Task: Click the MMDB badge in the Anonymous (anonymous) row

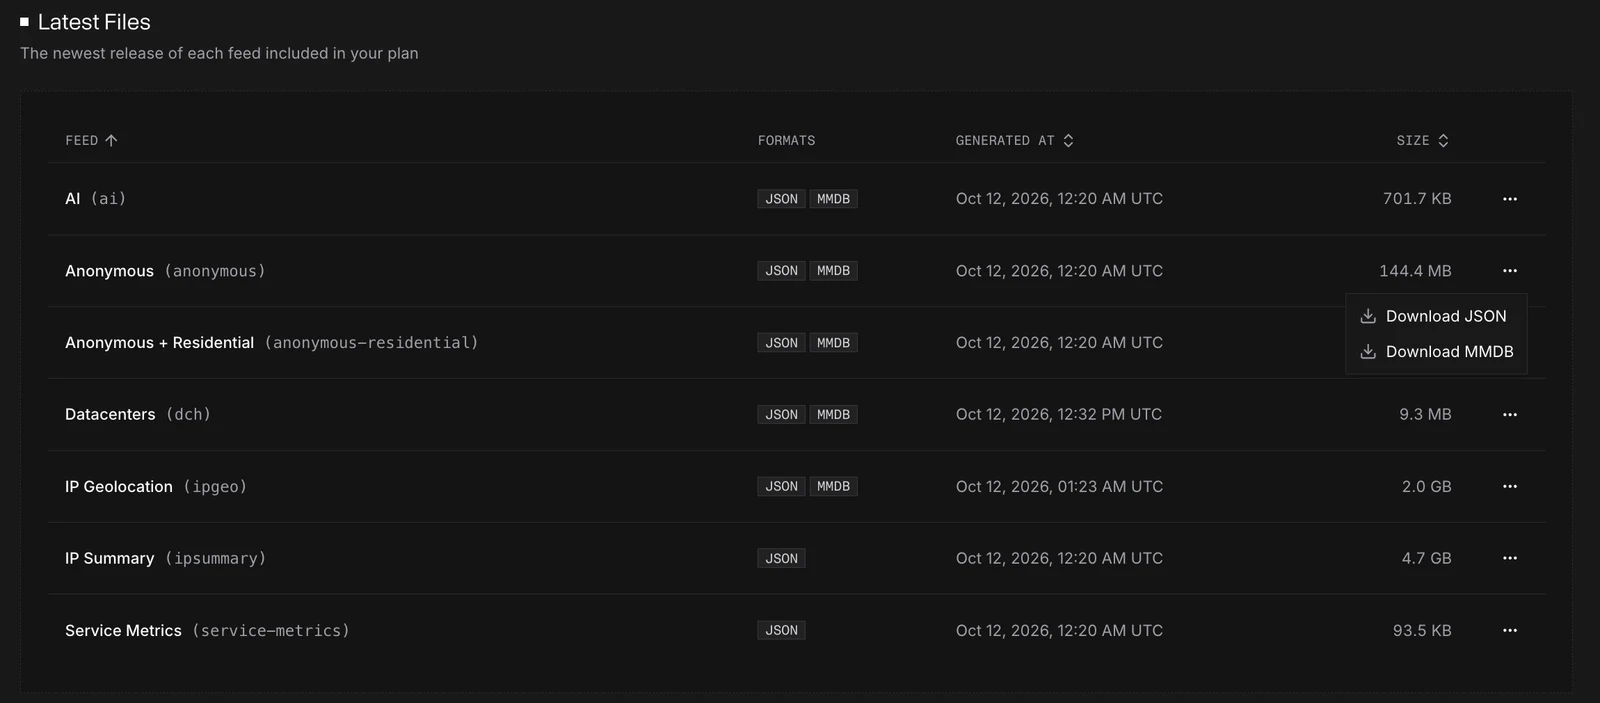Action: click(x=833, y=271)
